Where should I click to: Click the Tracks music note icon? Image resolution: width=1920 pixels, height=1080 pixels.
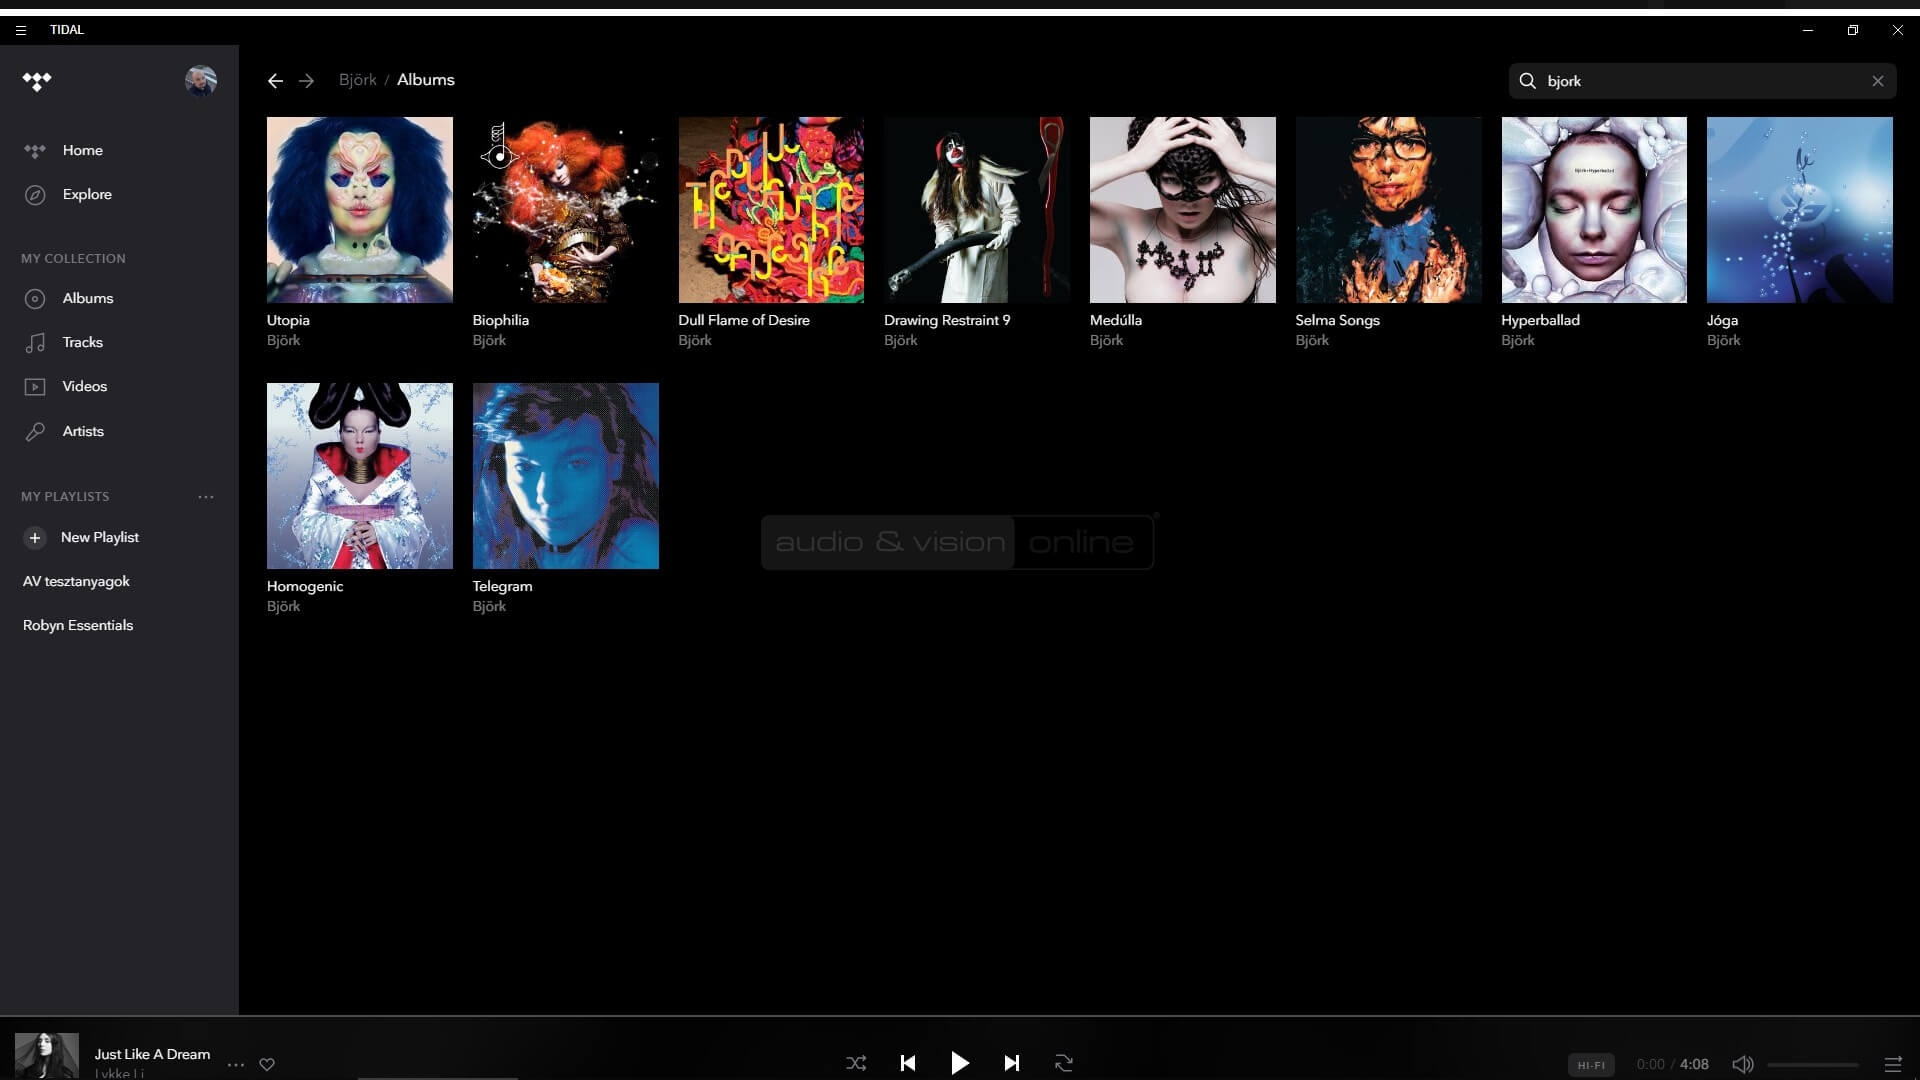tap(35, 343)
